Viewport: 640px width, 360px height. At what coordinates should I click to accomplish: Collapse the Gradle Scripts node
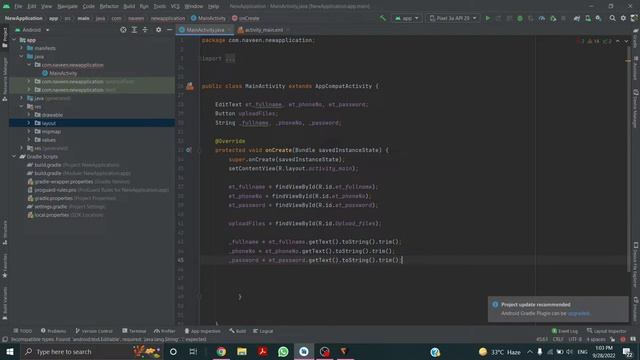(x=15, y=156)
